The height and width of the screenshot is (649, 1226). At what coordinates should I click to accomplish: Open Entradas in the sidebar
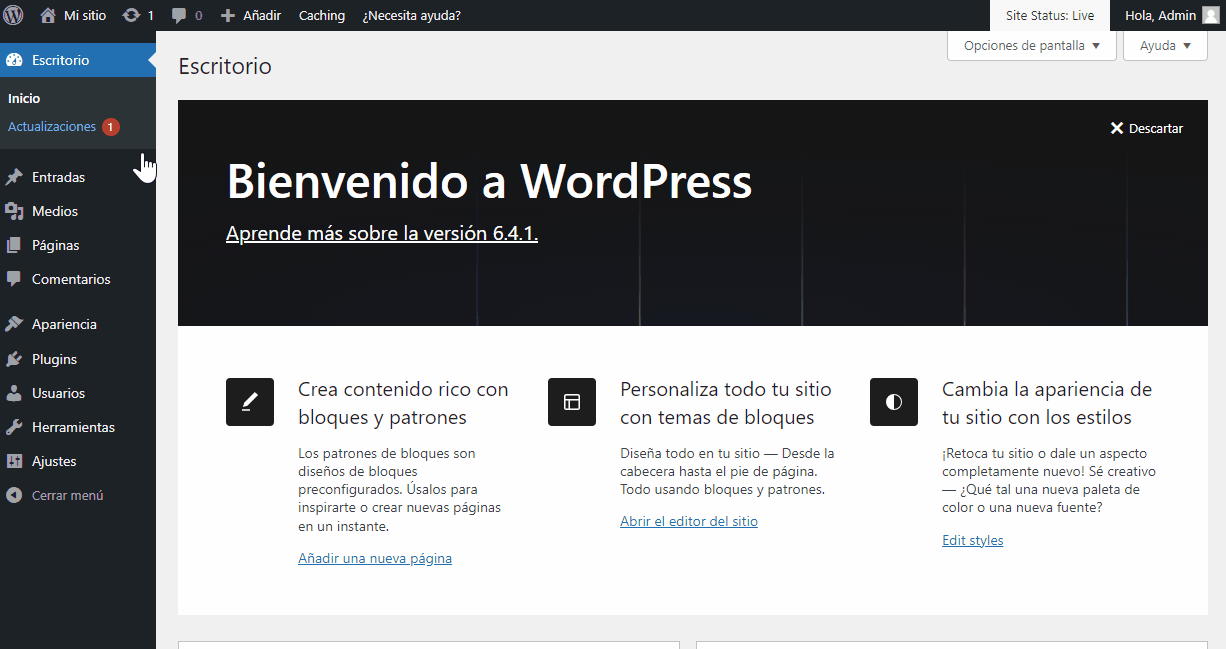tap(78, 177)
